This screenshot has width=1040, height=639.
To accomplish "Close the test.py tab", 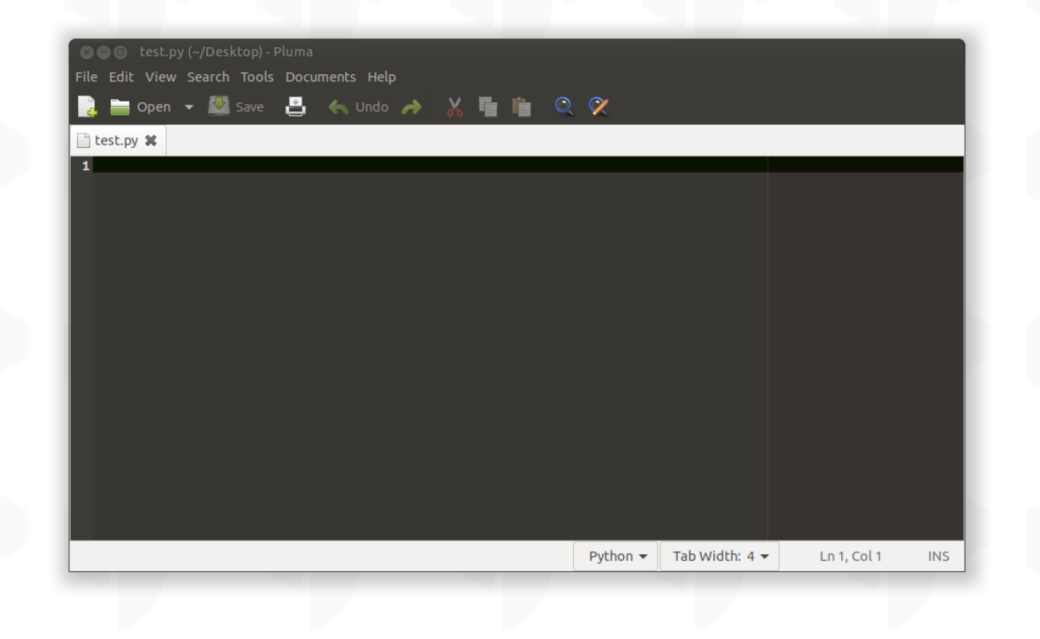I will pos(151,141).
